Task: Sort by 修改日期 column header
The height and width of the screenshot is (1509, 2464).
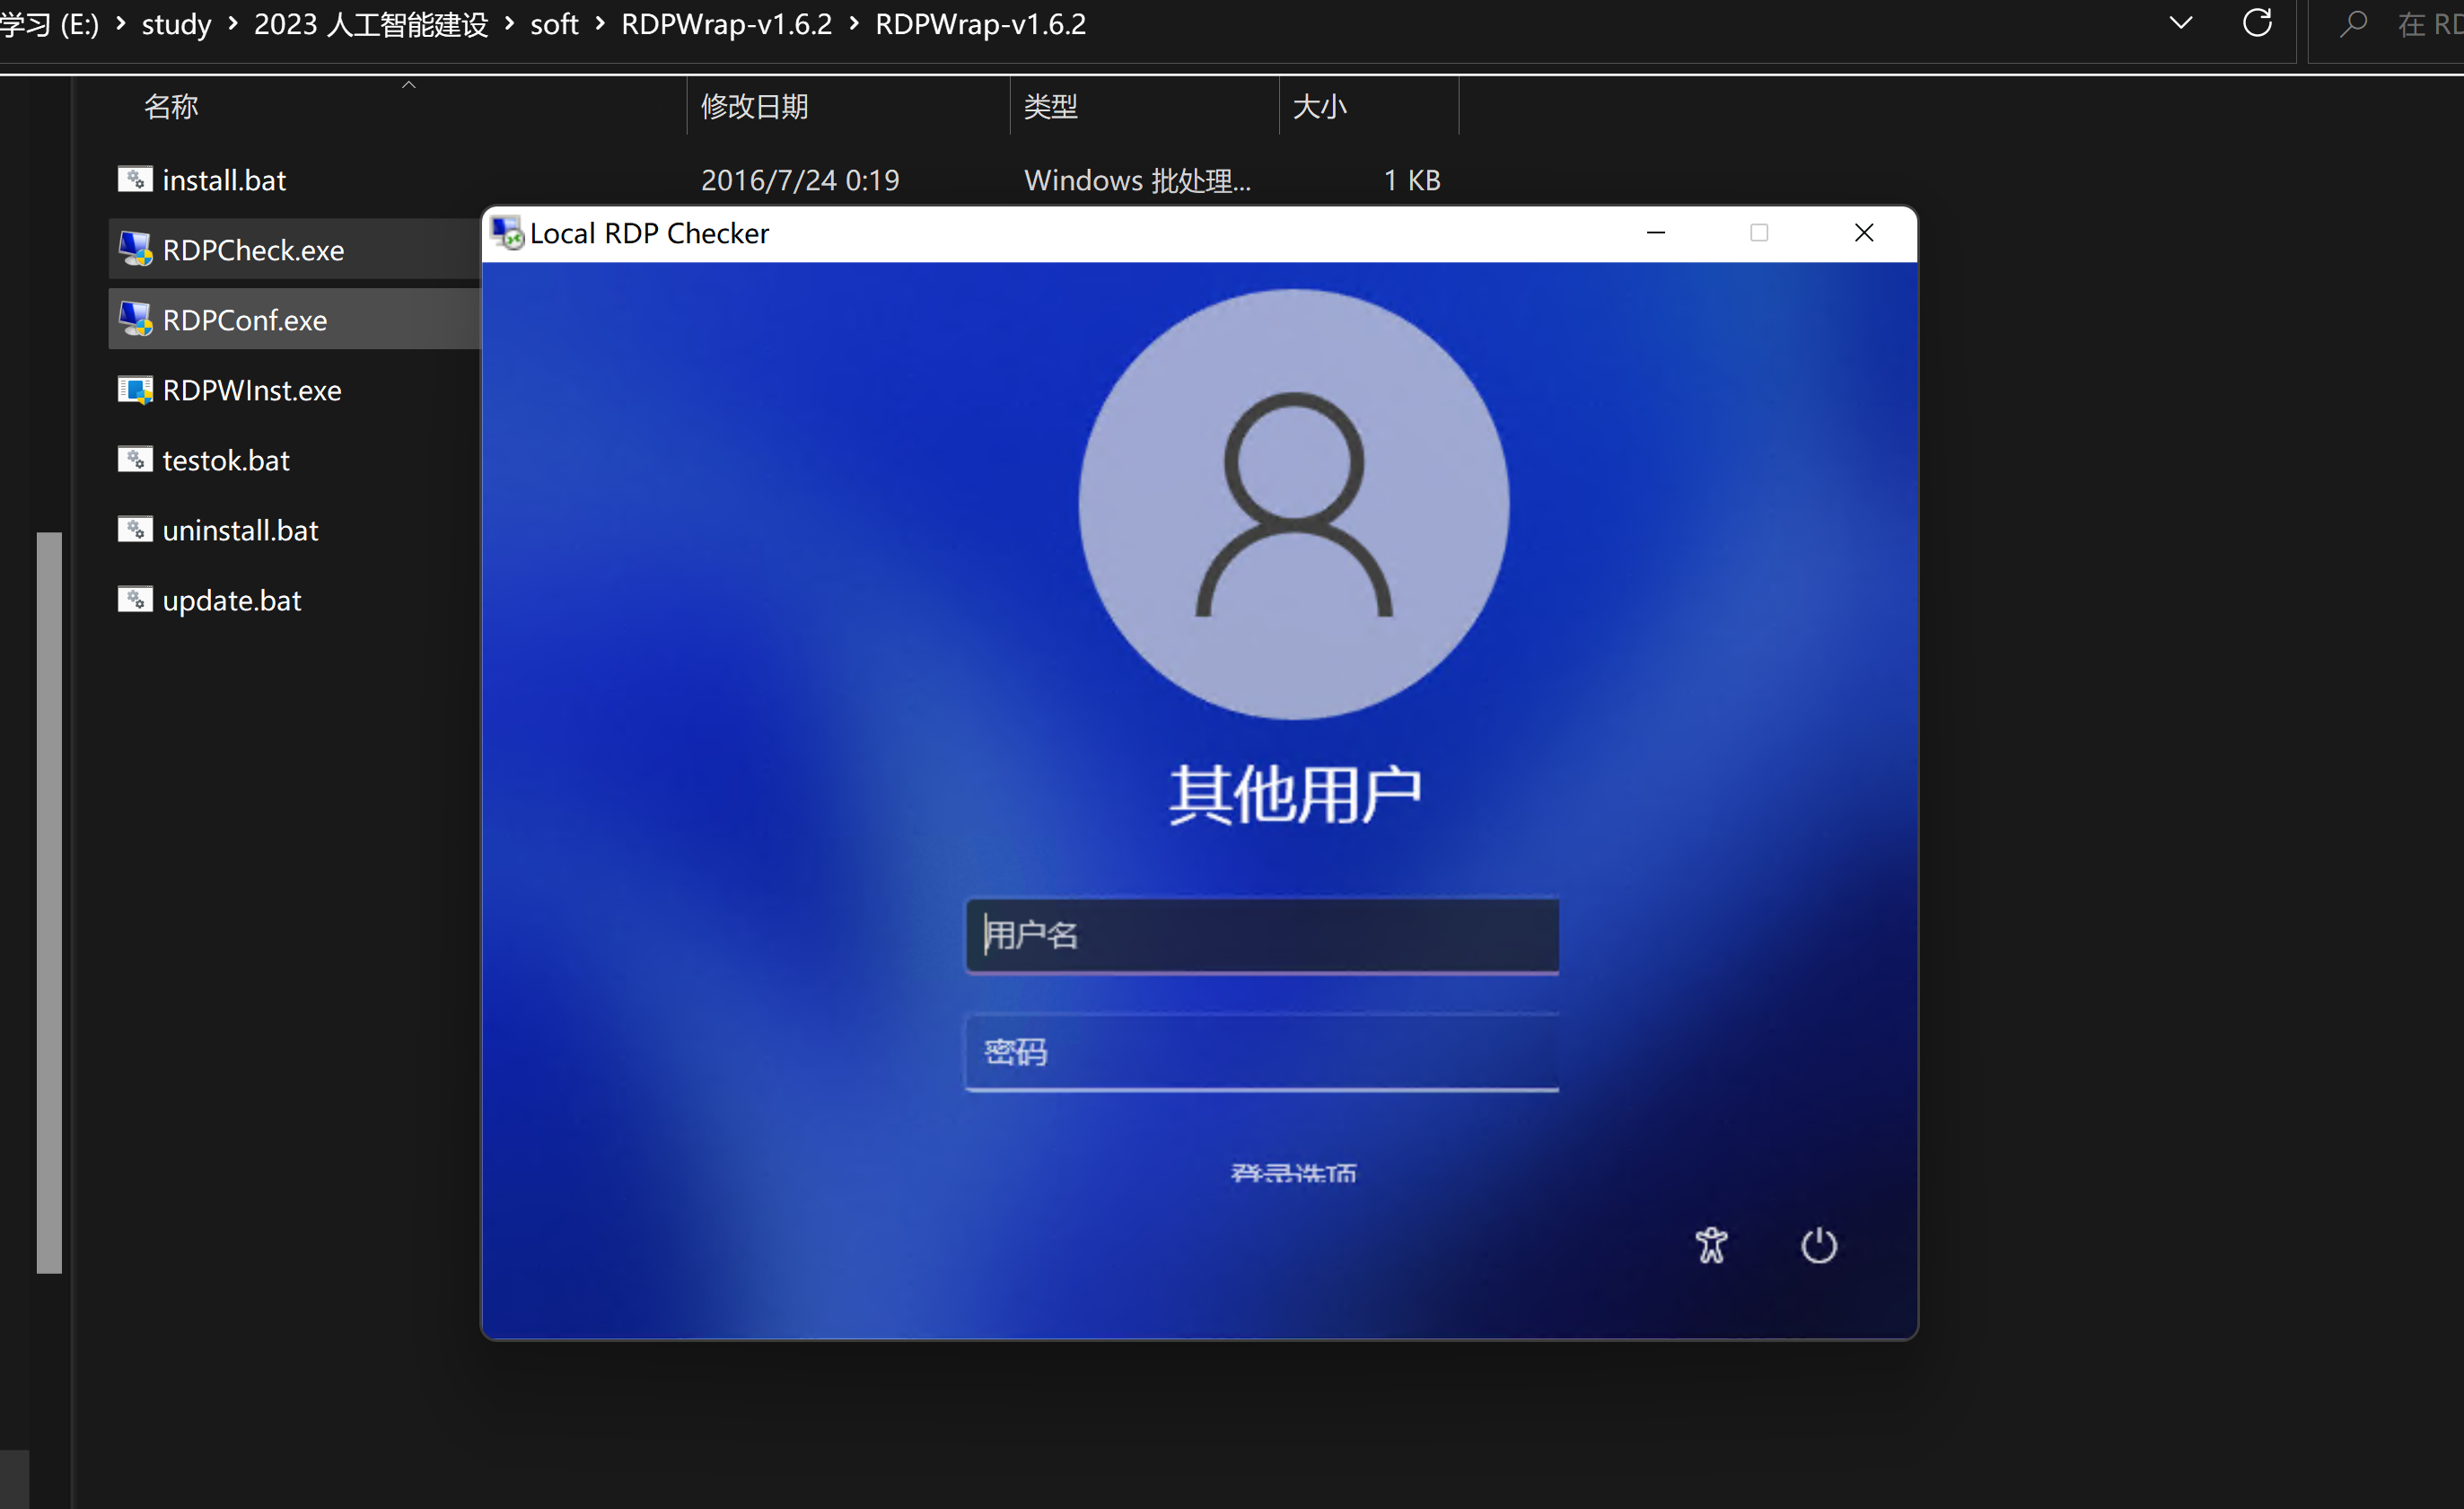Action: point(754,106)
